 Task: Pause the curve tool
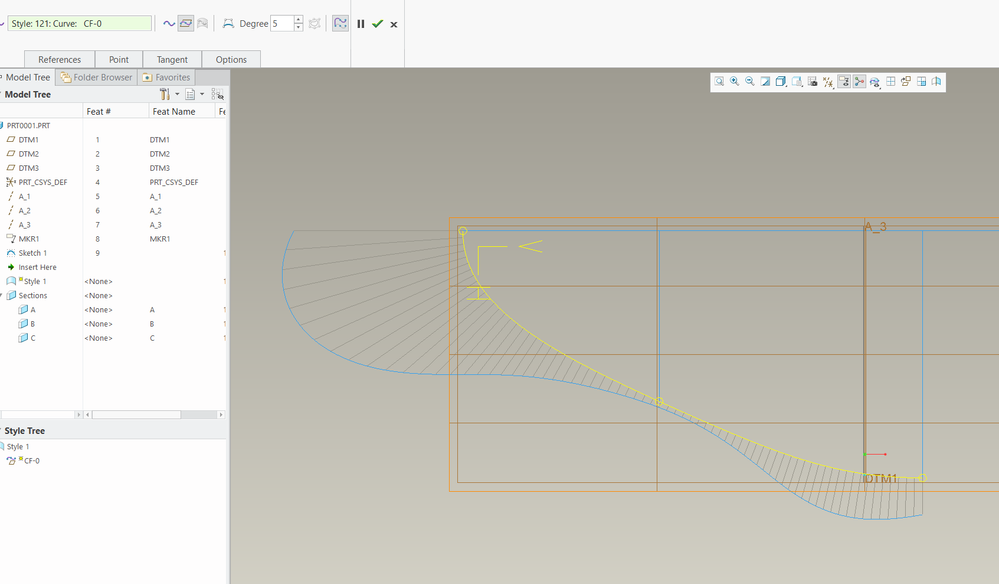(361, 24)
